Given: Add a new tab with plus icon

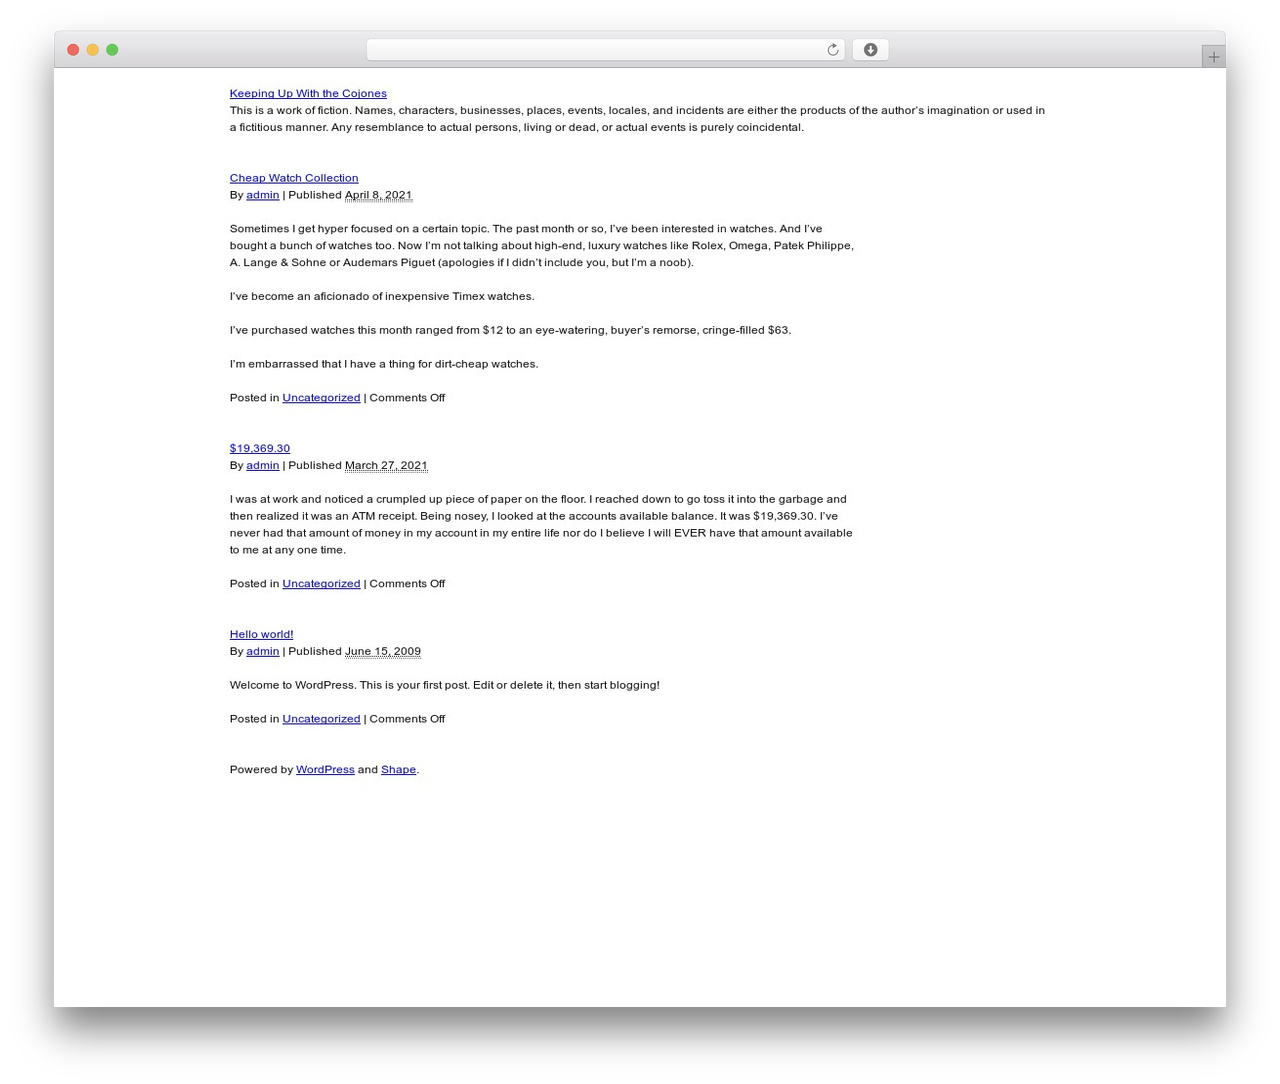Looking at the screenshot, I should click(1213, 57).
